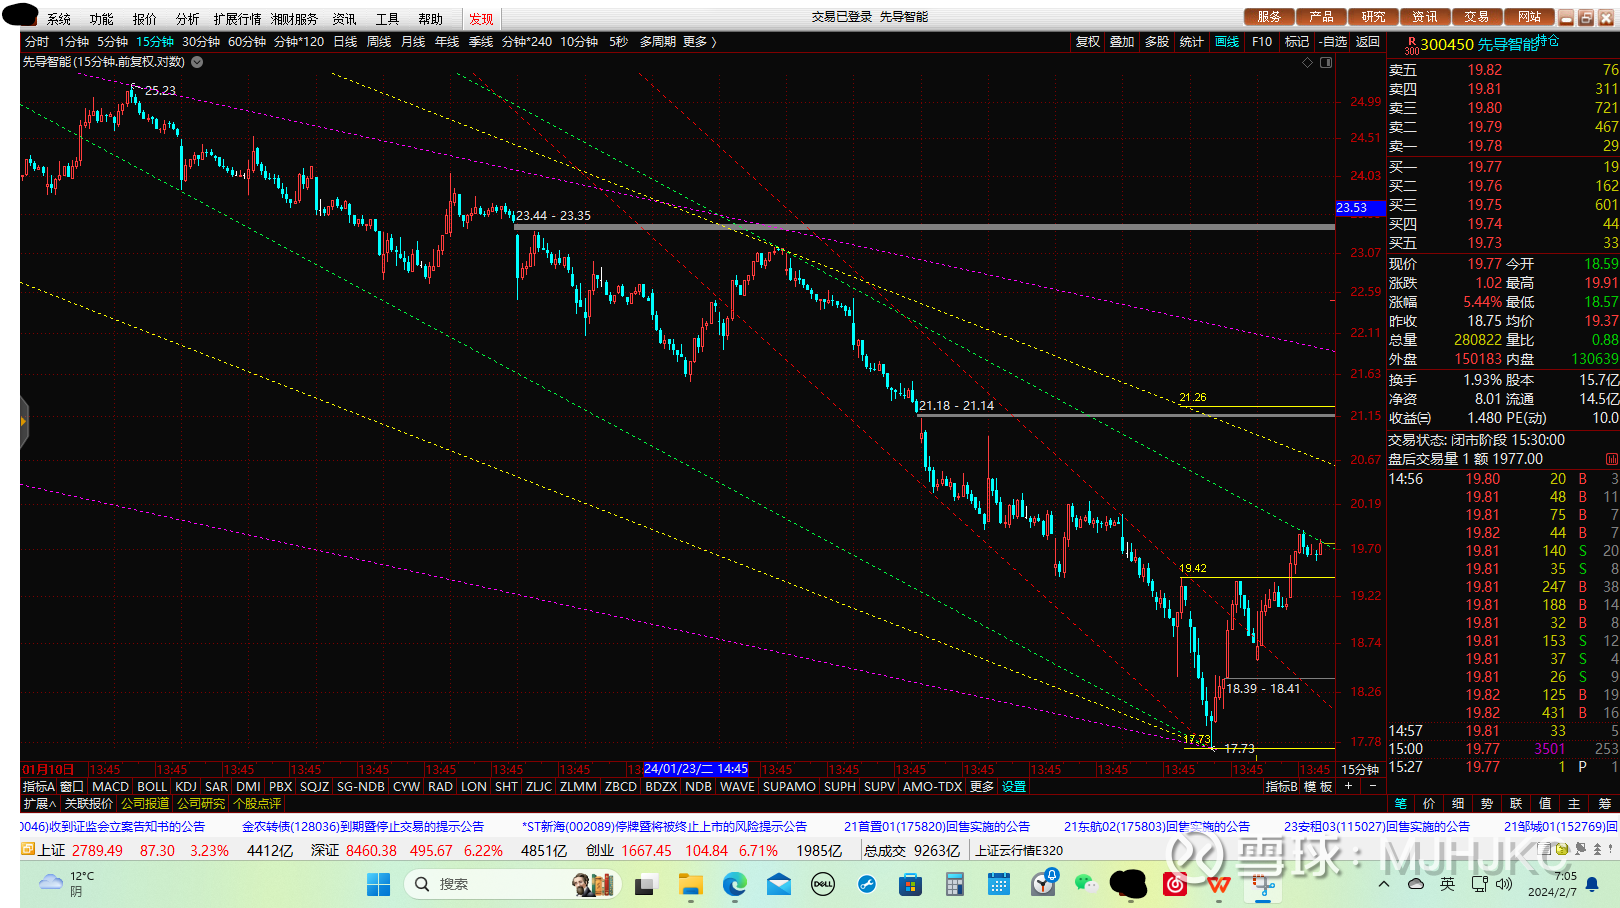Zoom in chart with plus button

click(x=1348, y=786)
